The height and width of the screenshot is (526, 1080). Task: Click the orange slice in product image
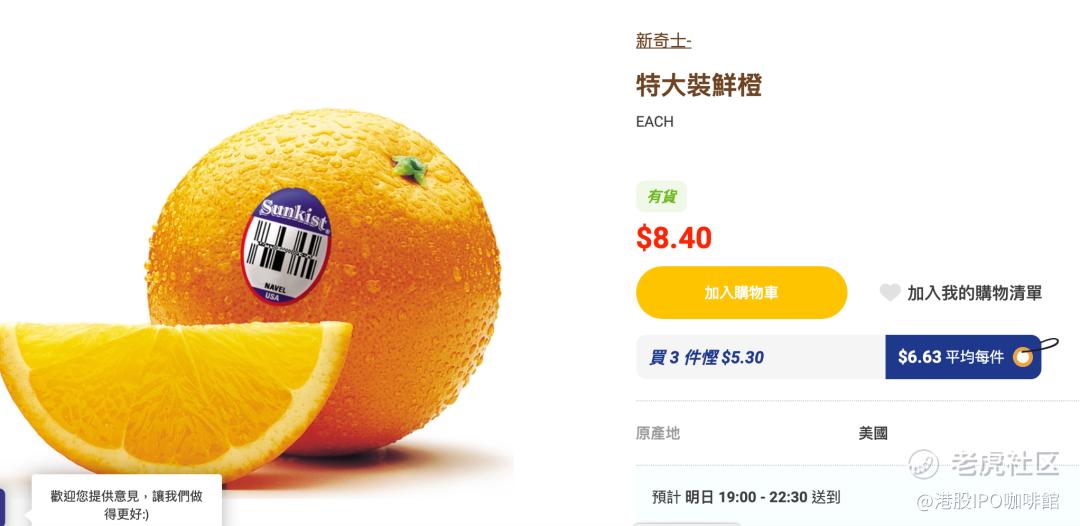(x=176, y=396)
